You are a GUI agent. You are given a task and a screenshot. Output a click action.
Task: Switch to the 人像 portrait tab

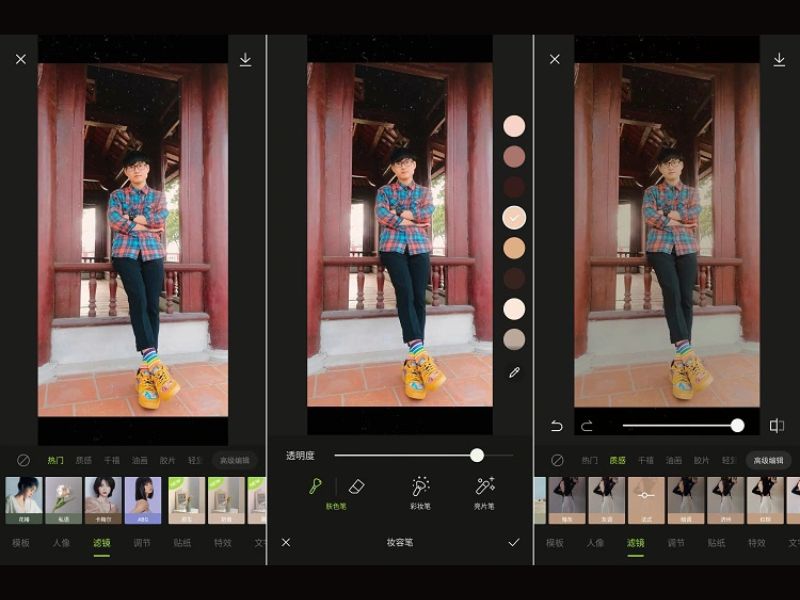coord(63,541)
